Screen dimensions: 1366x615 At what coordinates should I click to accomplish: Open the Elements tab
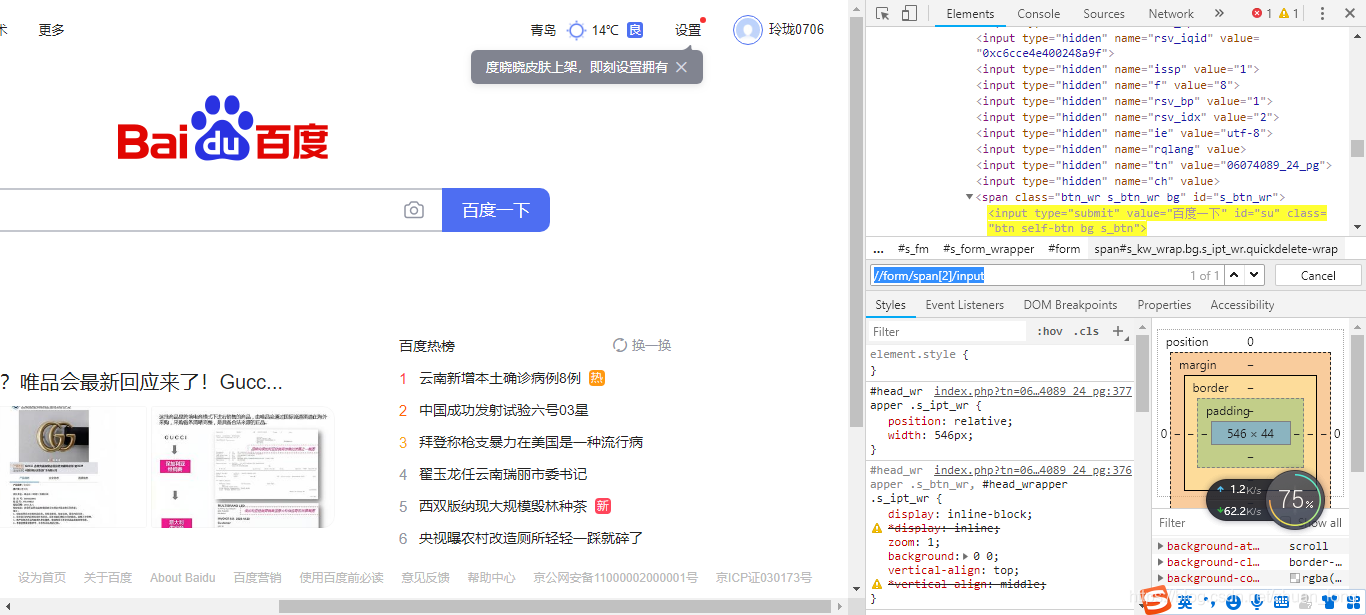point(970,14)
